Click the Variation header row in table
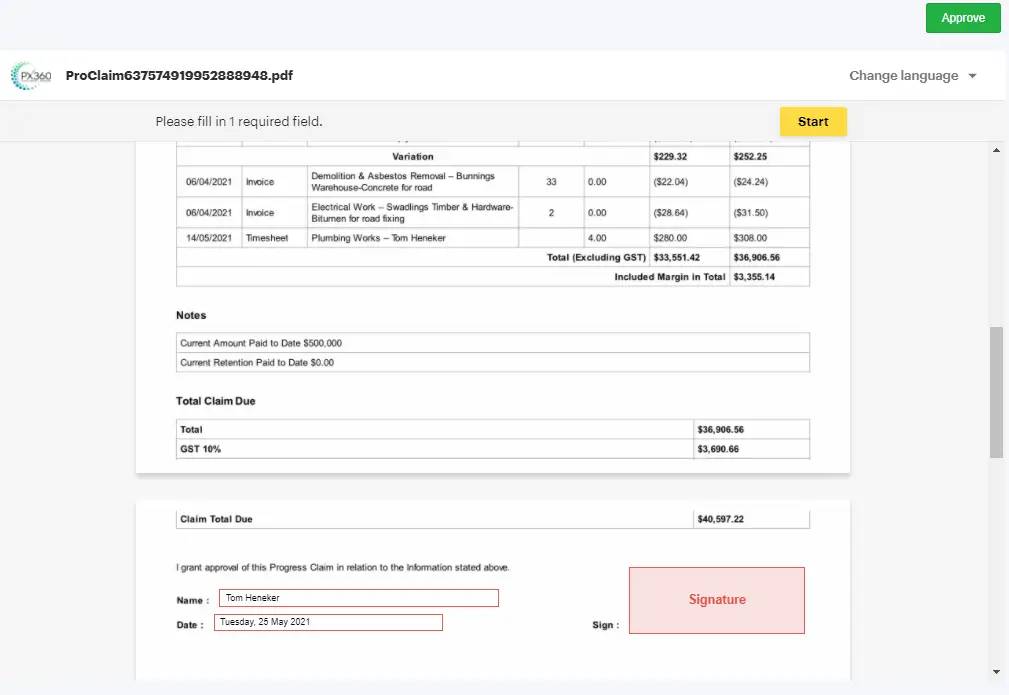 pos(413,157)
